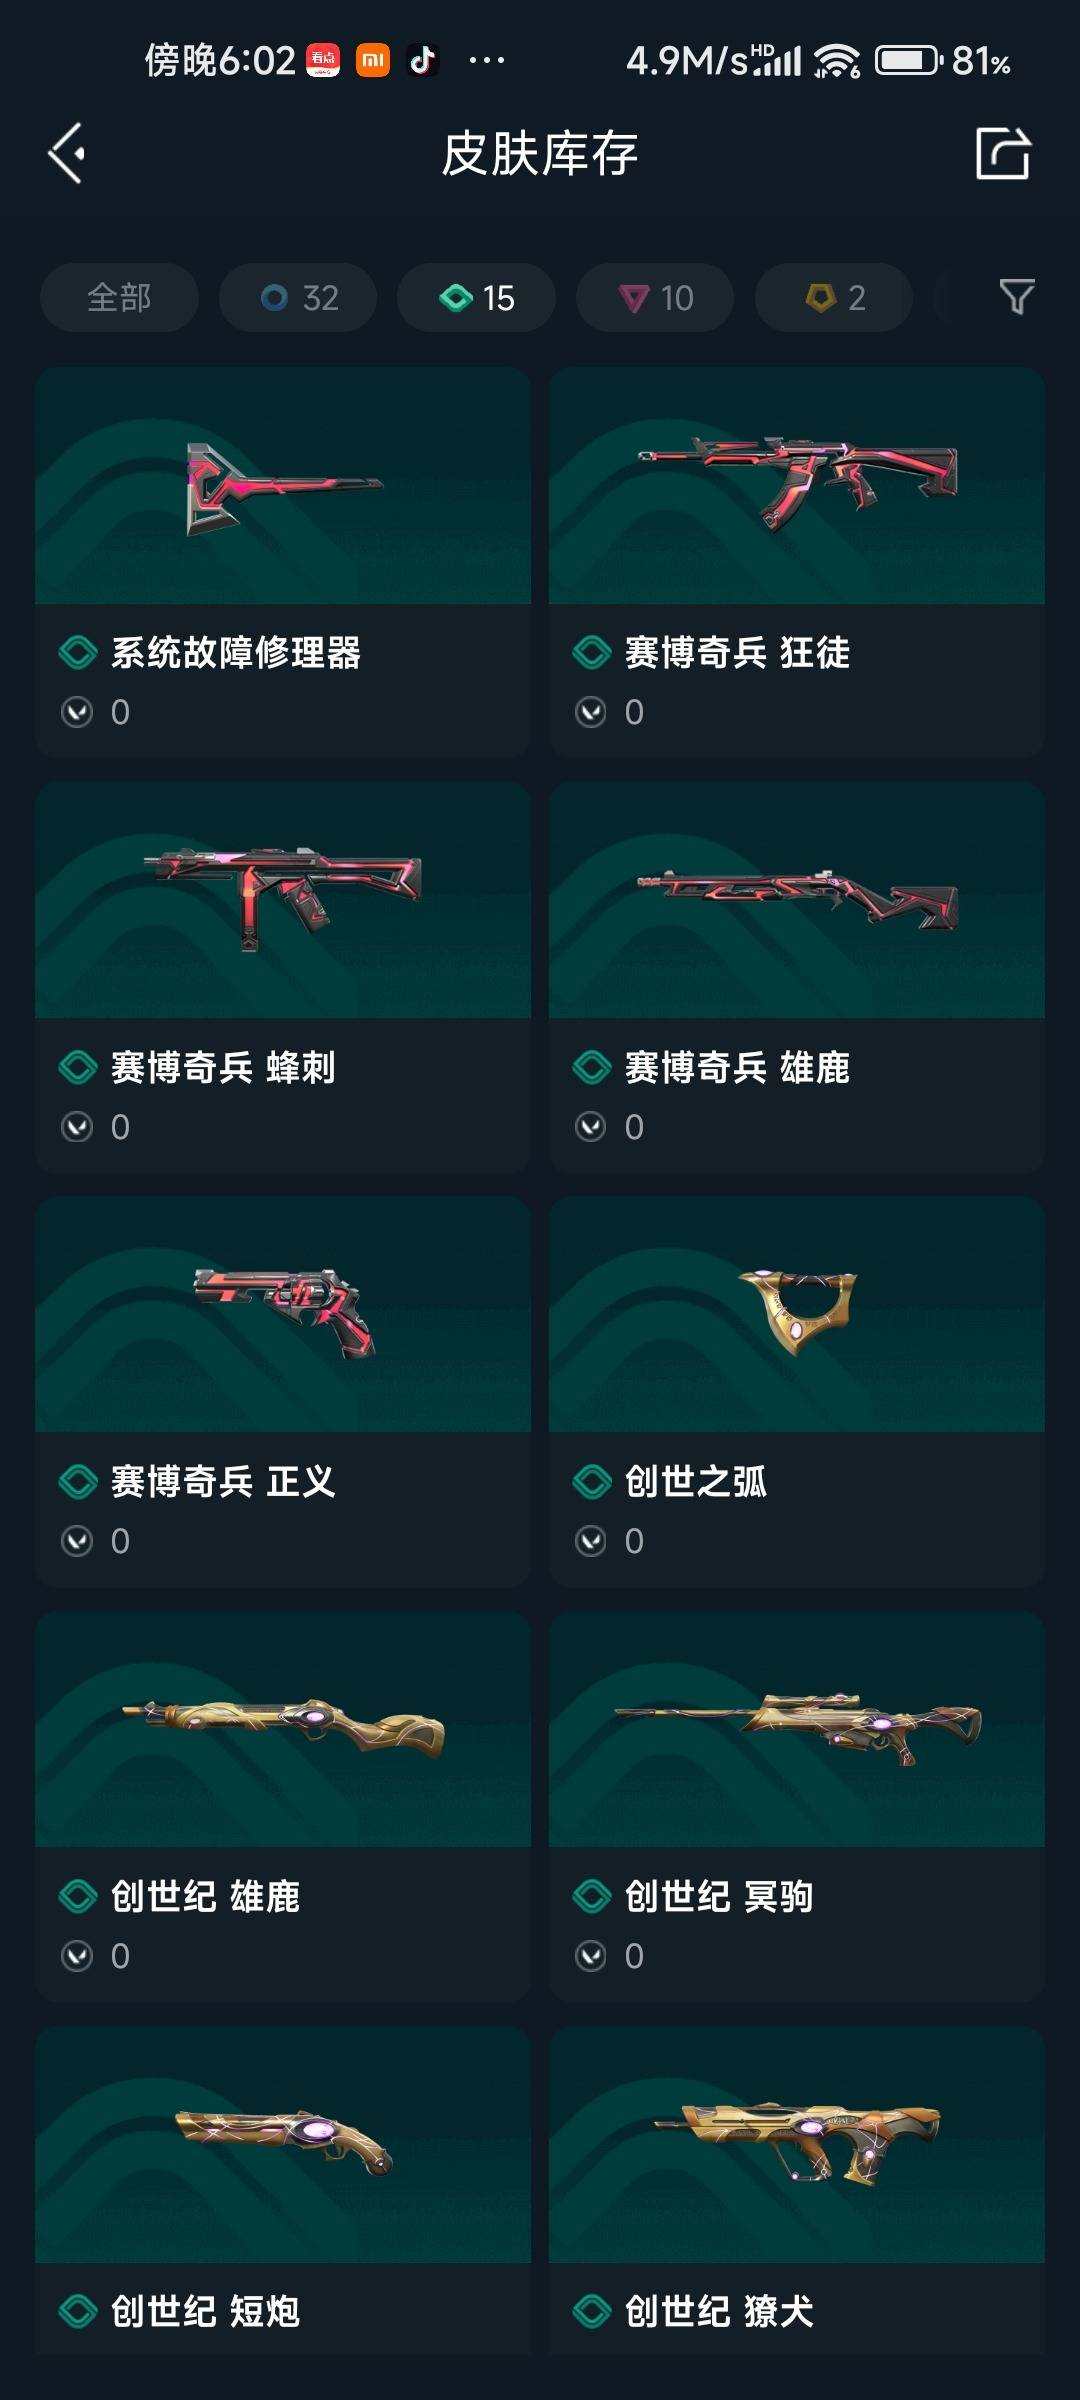Screen dimensions: 1080x2400
Task: Tap the 赛博奇兵 雄鹿 skin name
Action: (737, 1068)
